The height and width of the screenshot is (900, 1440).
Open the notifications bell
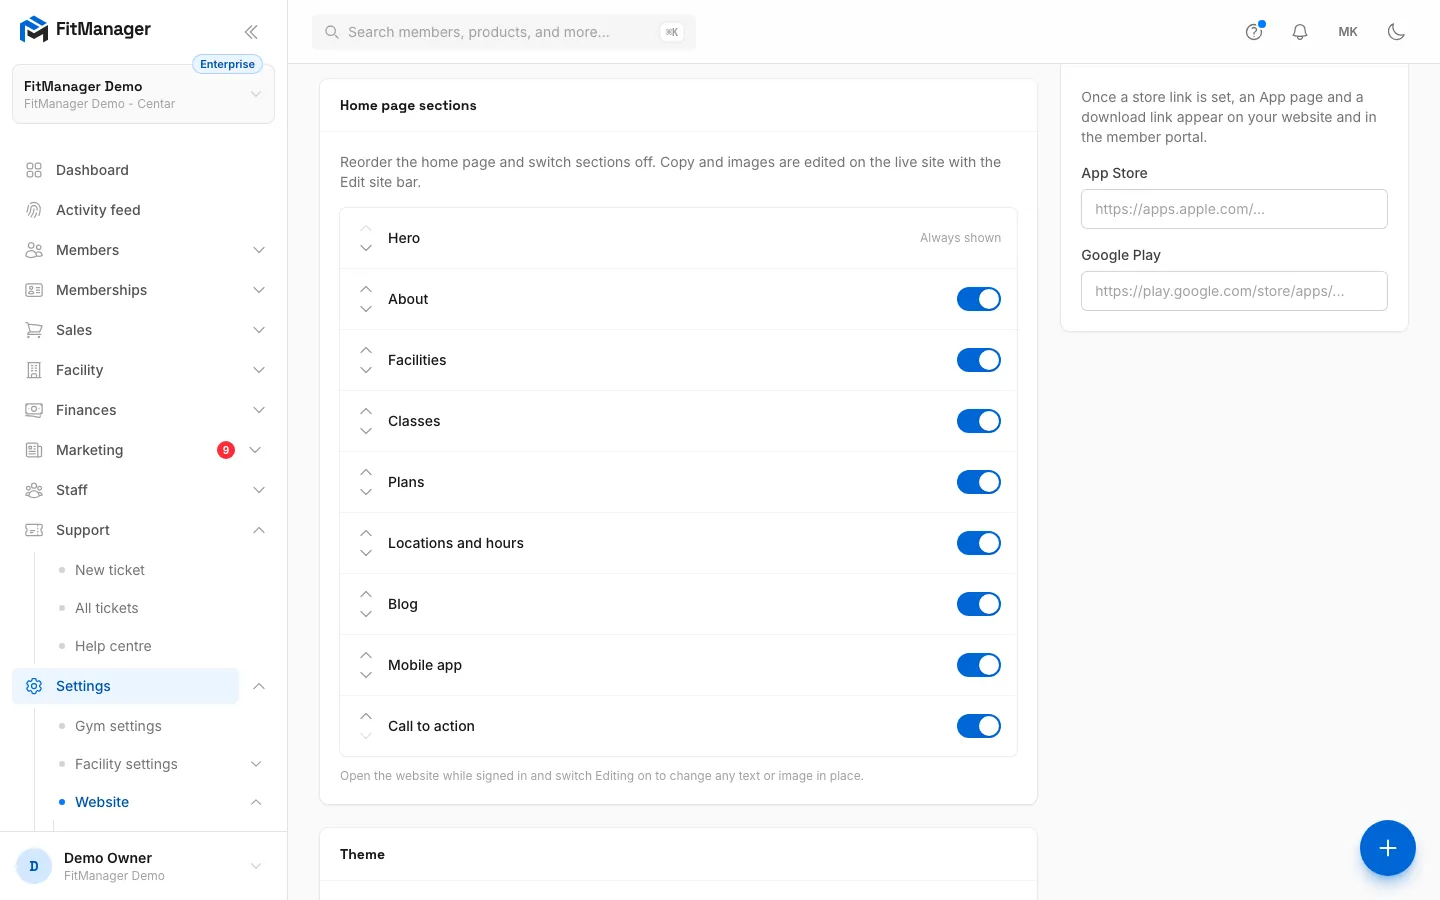[1300, 32]
